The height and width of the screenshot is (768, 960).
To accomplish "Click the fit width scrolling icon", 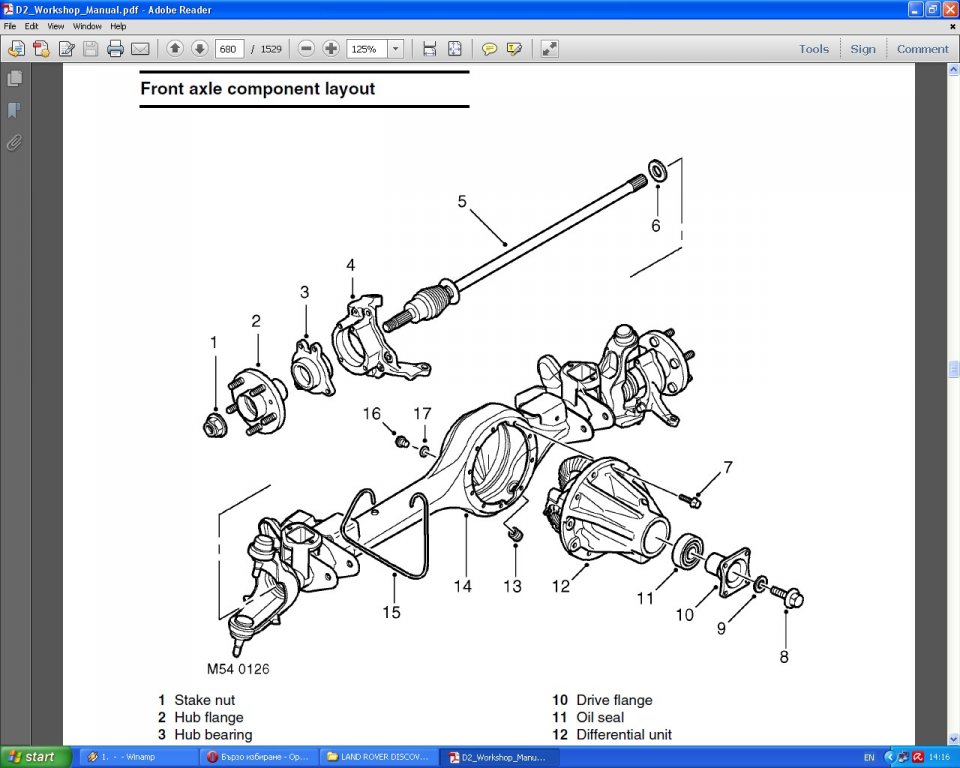I will (430, 49).
